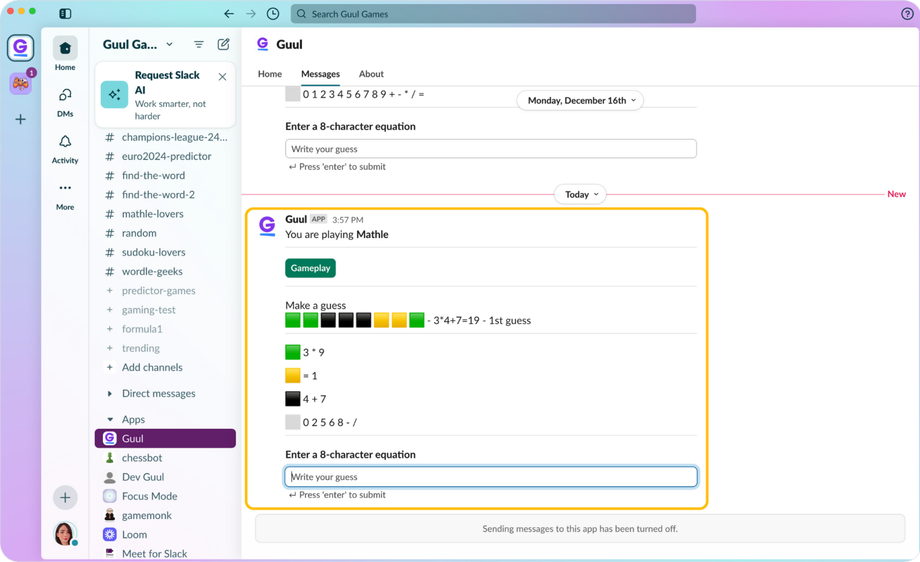920x562 pixels.
Task: Open the compose new message icon
Action: [x=224, y=44]
